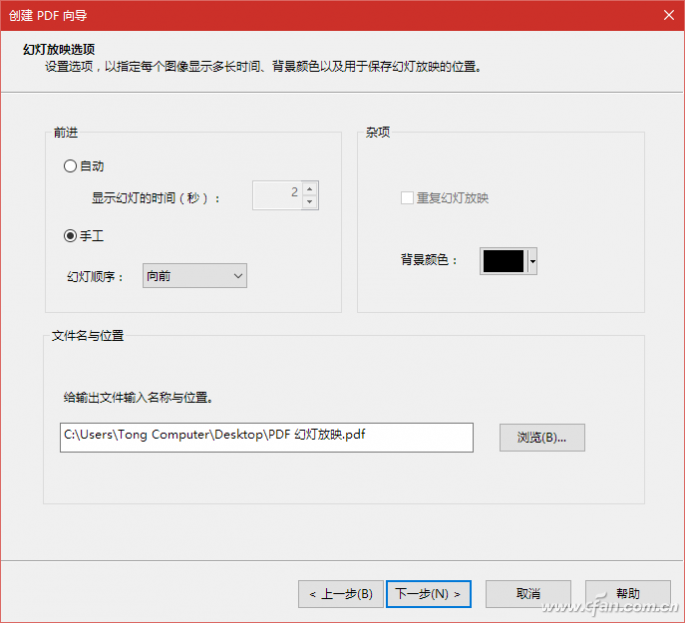The image size is (685, 623).
Task: Click the 给输出文件输入名称与位置 text
Action: pos(138,398)
